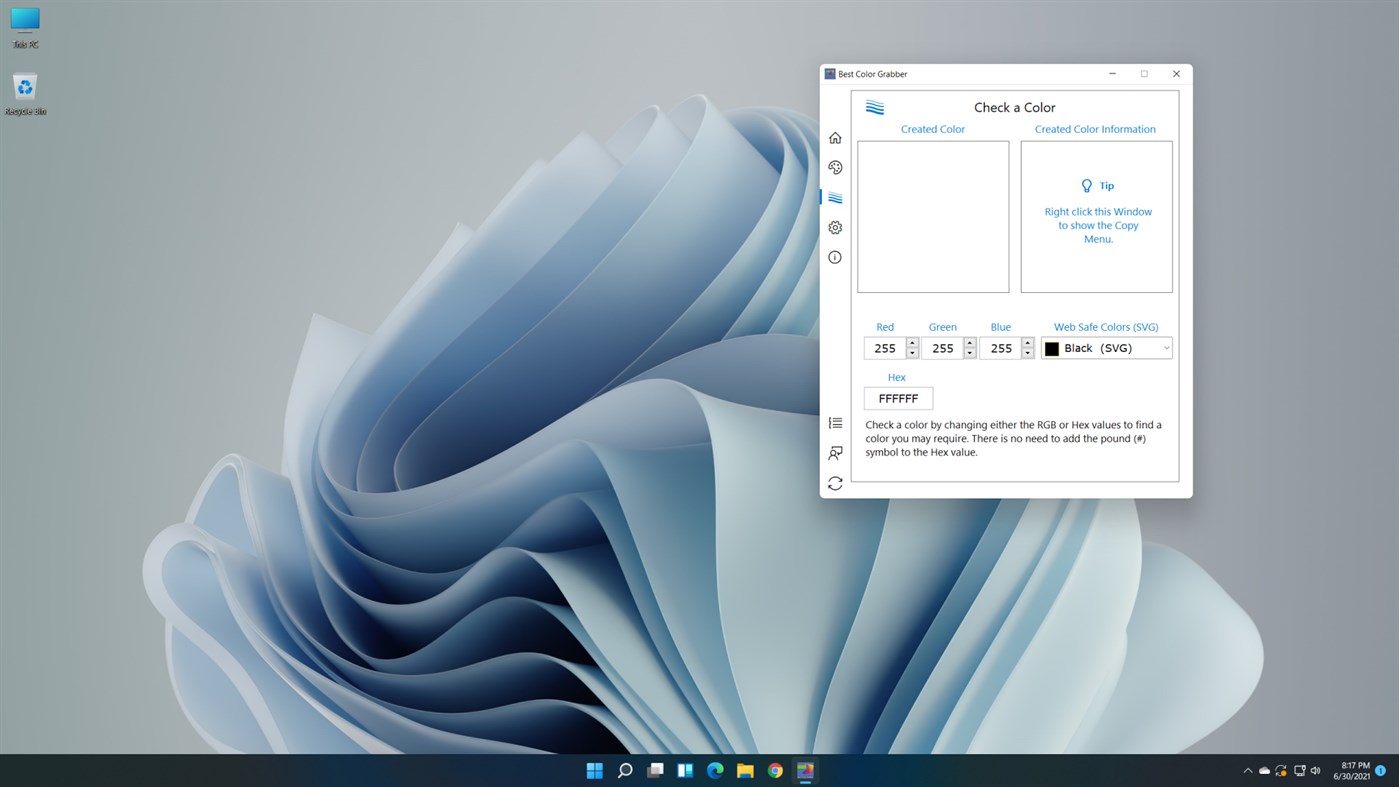Screen dimensions: 1399x787
Task: View app info via the sidebar info icon
Action: (x=835, y=257)
